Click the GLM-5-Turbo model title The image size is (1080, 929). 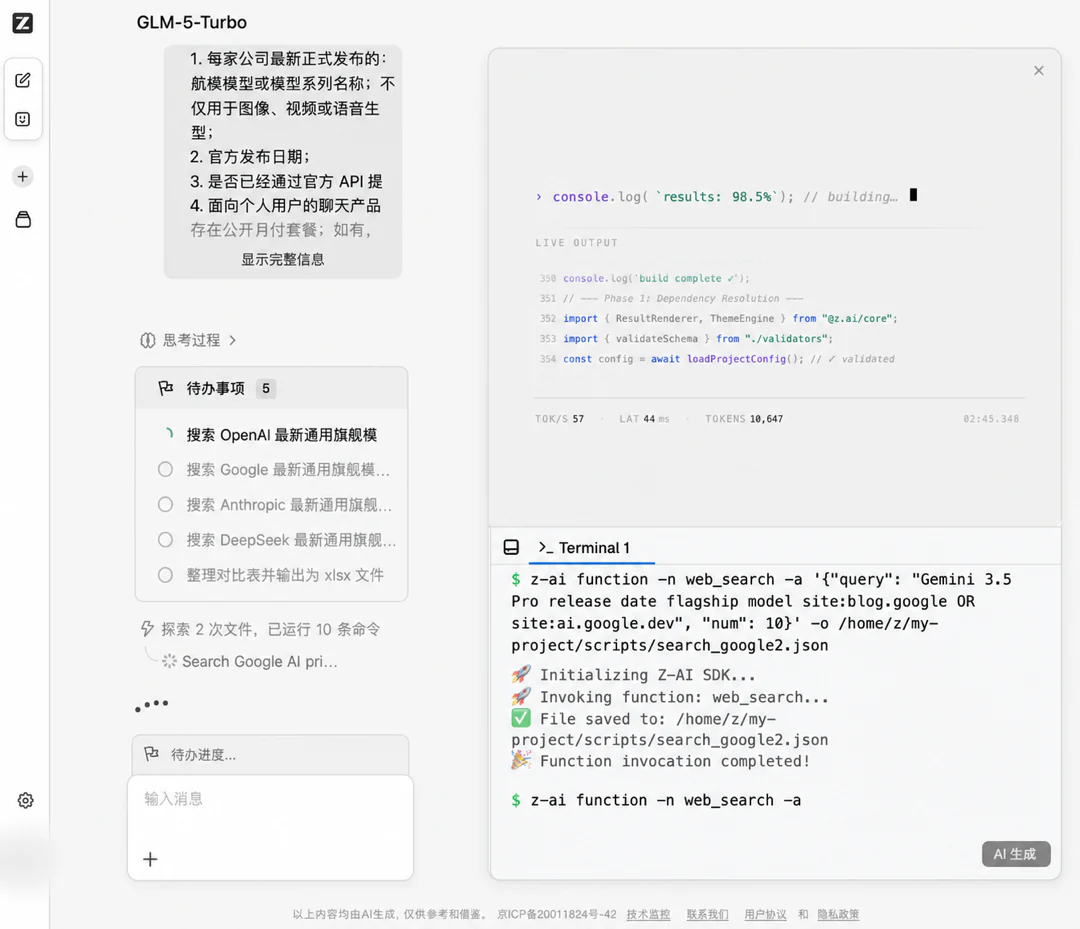pyautogui.click(x=191, y=22)
